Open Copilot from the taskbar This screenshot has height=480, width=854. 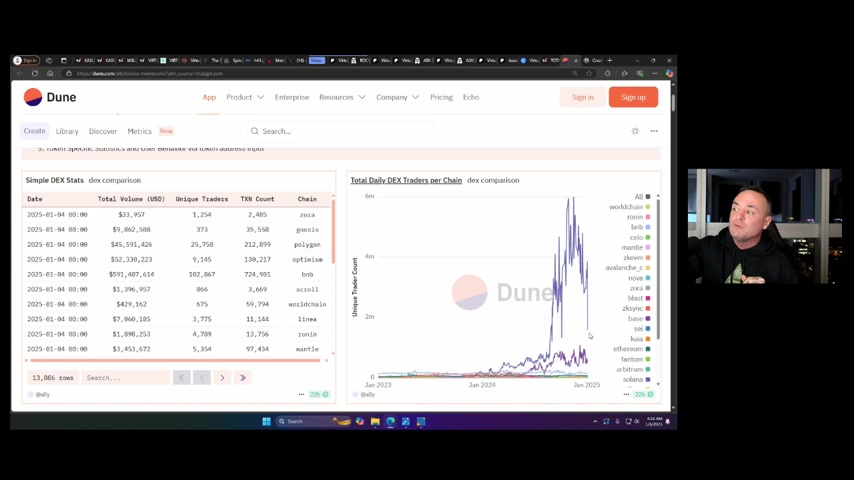(360, 421)
